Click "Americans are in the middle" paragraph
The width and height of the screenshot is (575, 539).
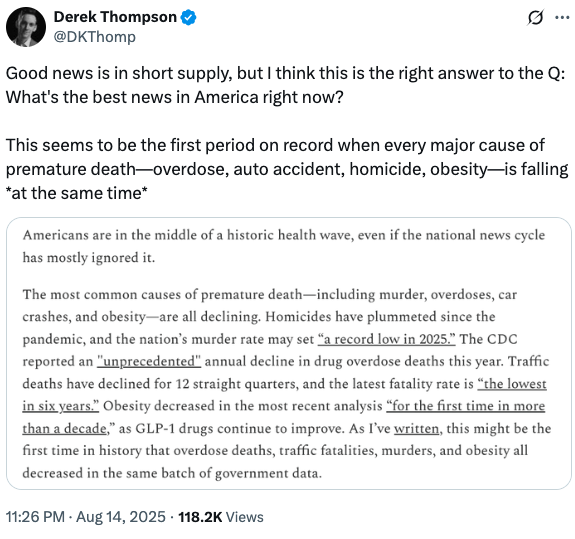[x=284, y=246]
